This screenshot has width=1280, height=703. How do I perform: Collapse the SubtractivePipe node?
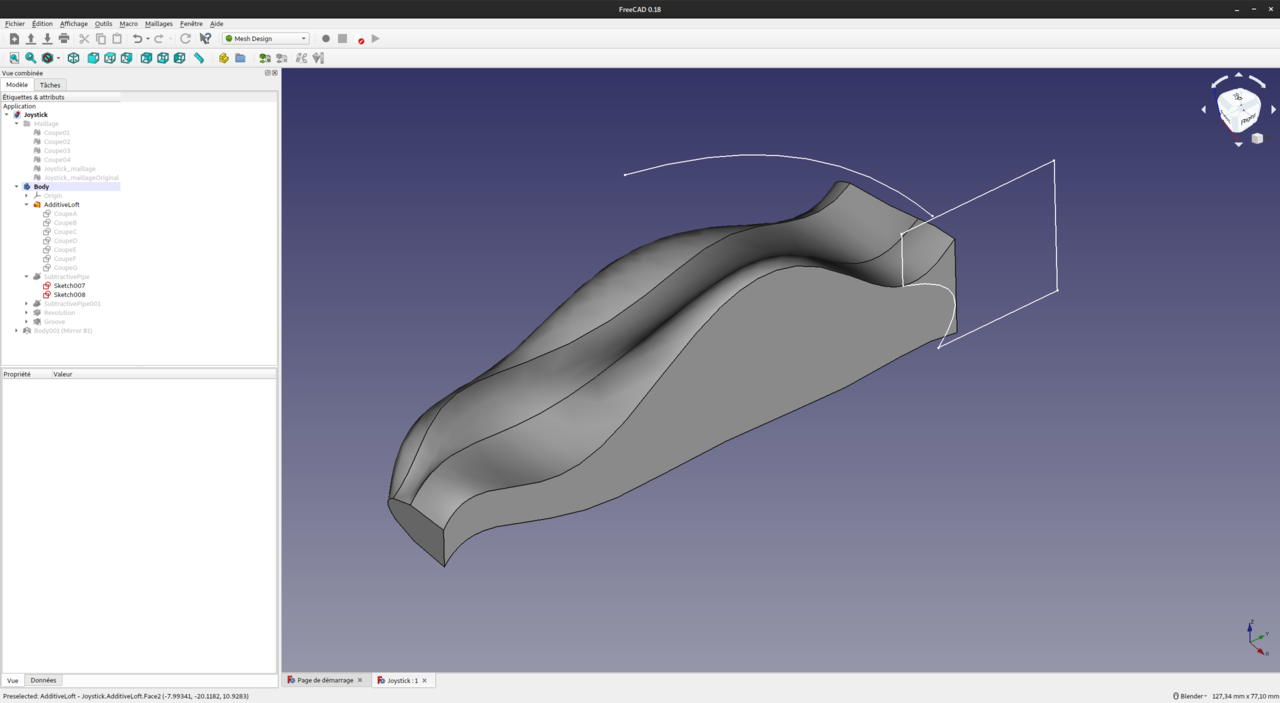[27, 277]
